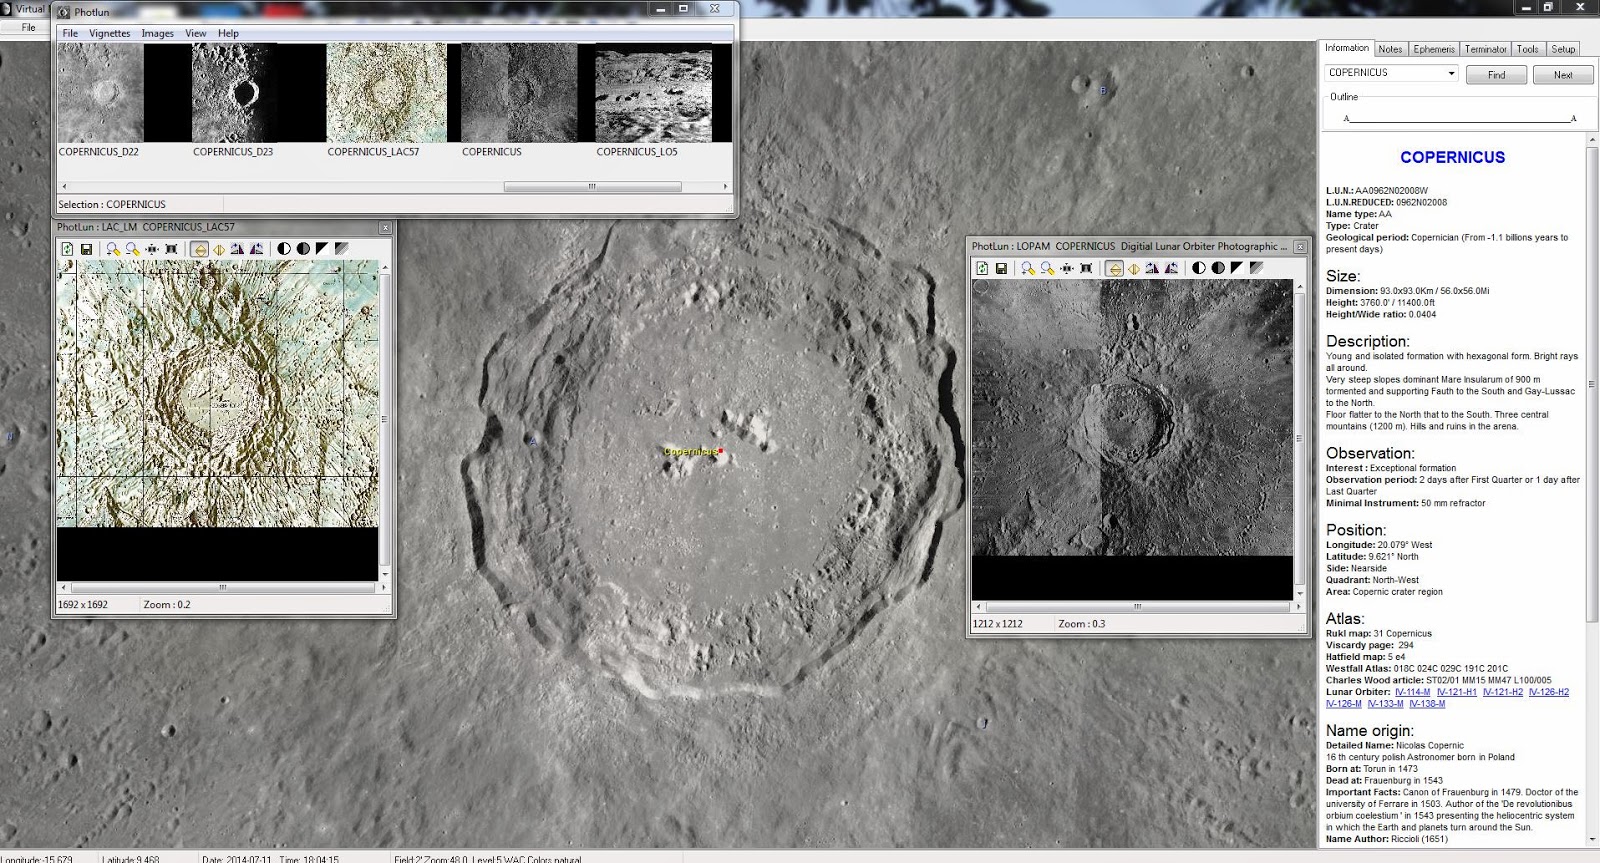The height and width of the screenshot is (863, 1600).
Task: Switch to the Notes tab
Action: pyautogui.click(x=1390, y=49)
